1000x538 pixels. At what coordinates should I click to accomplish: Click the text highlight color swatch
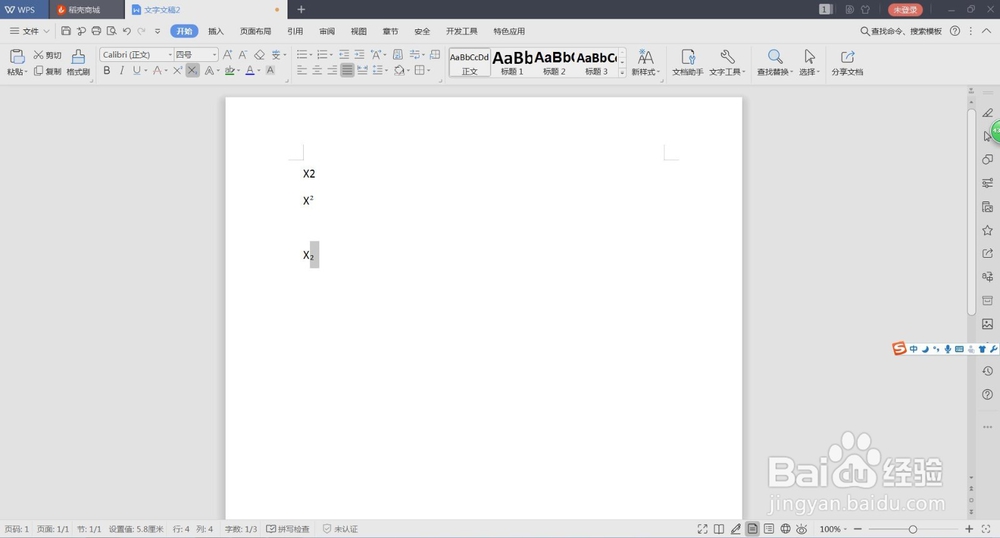click(230, 70)
